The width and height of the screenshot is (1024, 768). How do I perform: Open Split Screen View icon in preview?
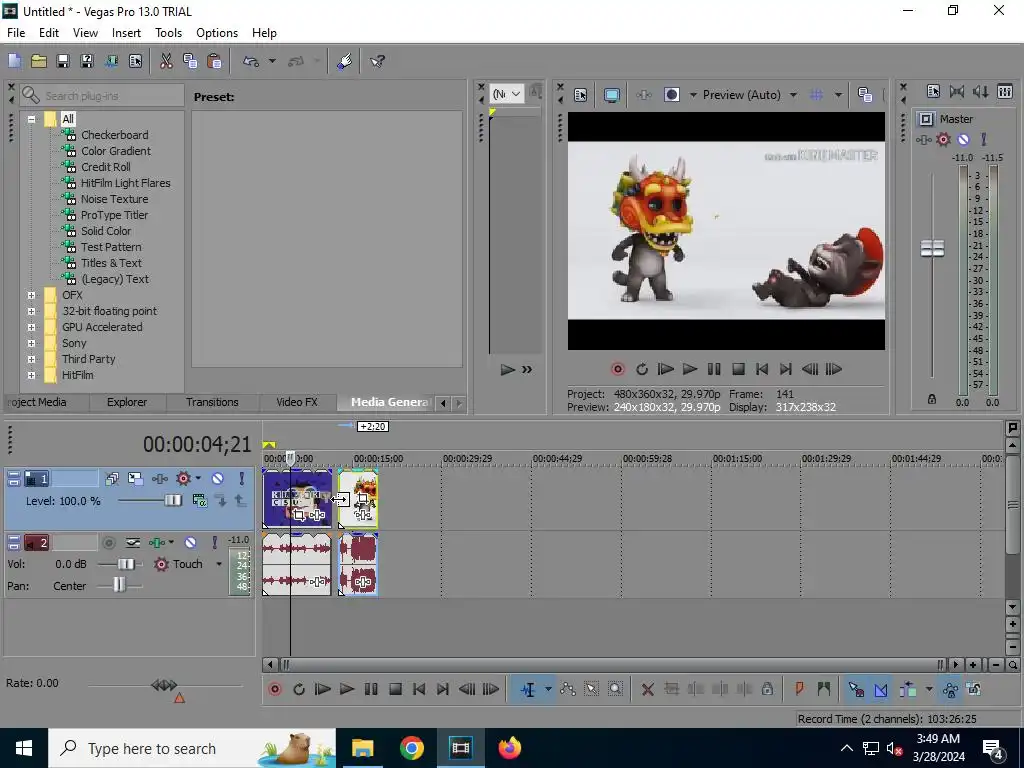(671, 95)
